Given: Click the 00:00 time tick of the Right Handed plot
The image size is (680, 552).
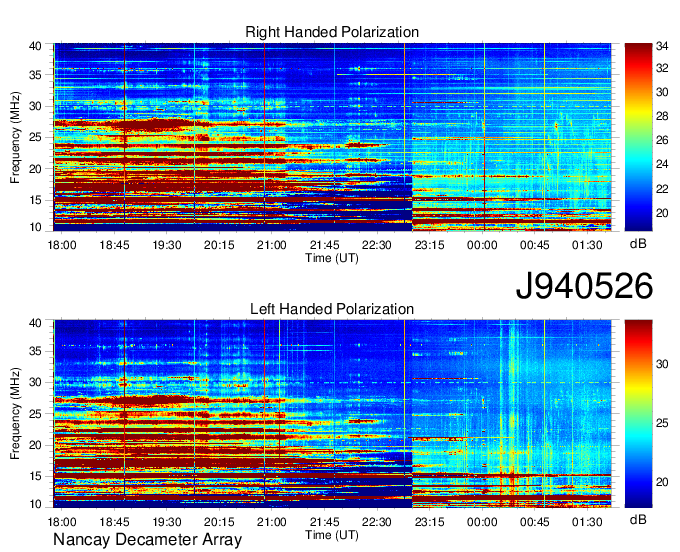Looking at the screenshot, I should coord(482,245).
